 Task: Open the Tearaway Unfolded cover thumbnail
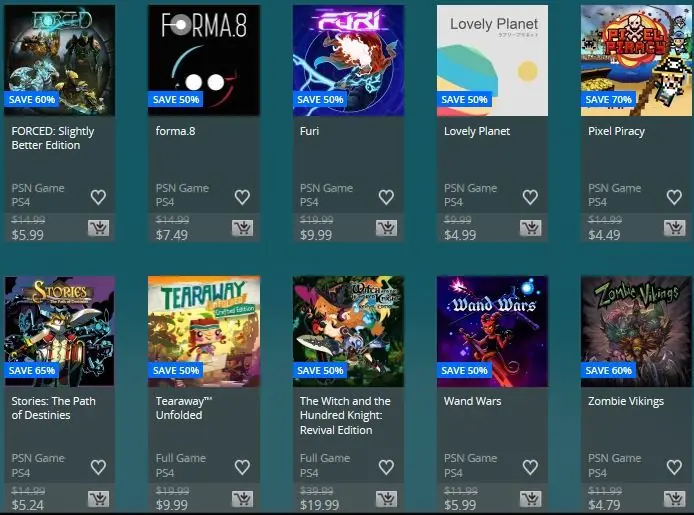pos(204,331)
